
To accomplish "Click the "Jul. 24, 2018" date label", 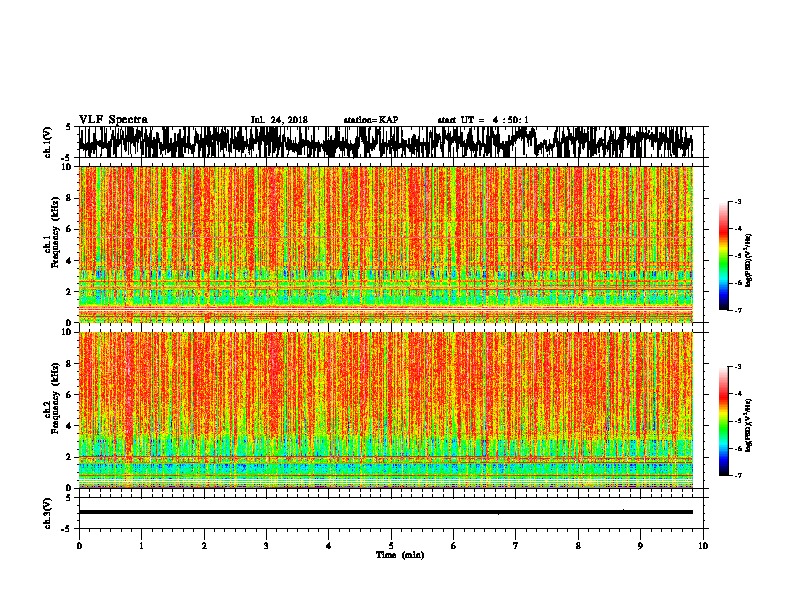I will [279, 120].
